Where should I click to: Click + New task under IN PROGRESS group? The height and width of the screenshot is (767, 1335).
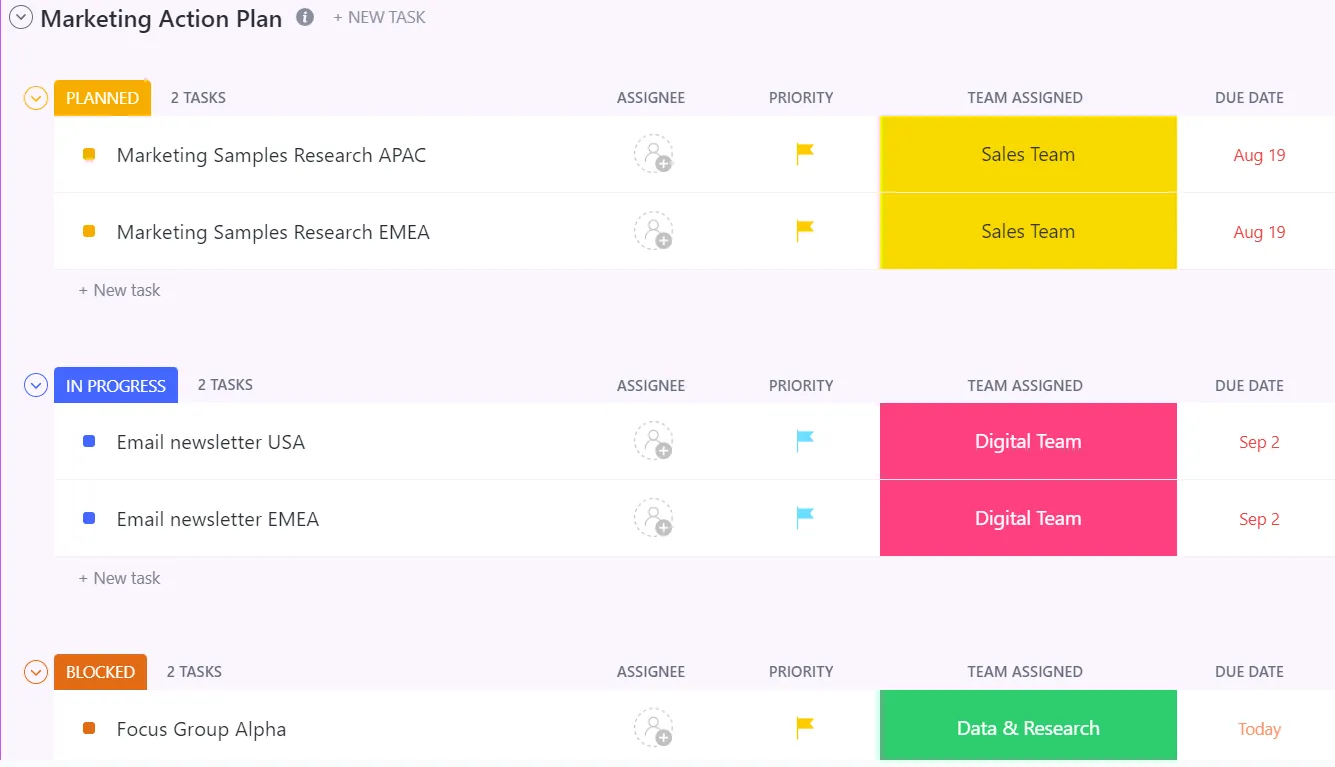click(119, 578)
